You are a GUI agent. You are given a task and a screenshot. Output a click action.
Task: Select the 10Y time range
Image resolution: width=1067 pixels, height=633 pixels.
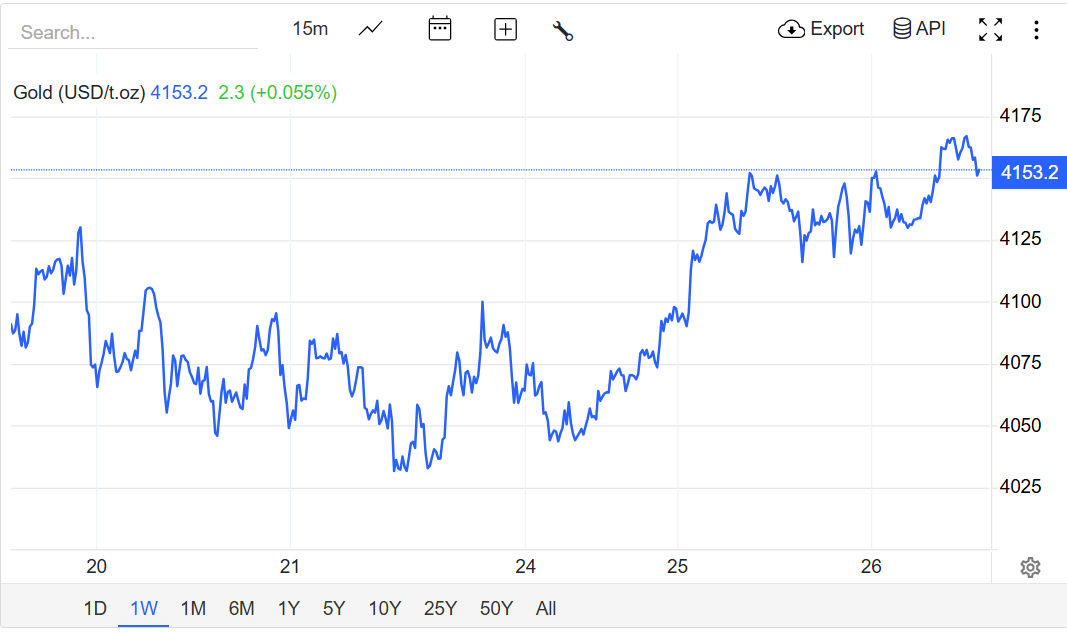384,608
